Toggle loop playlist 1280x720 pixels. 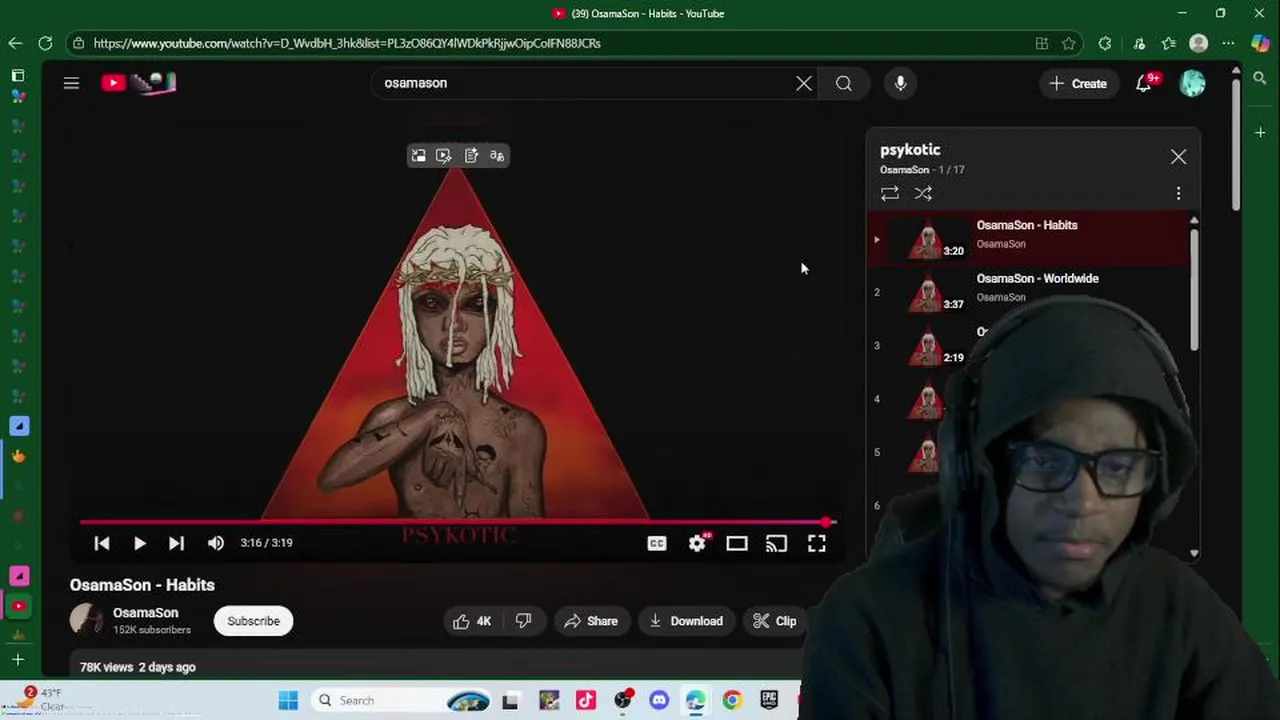(x=890, y=194)
